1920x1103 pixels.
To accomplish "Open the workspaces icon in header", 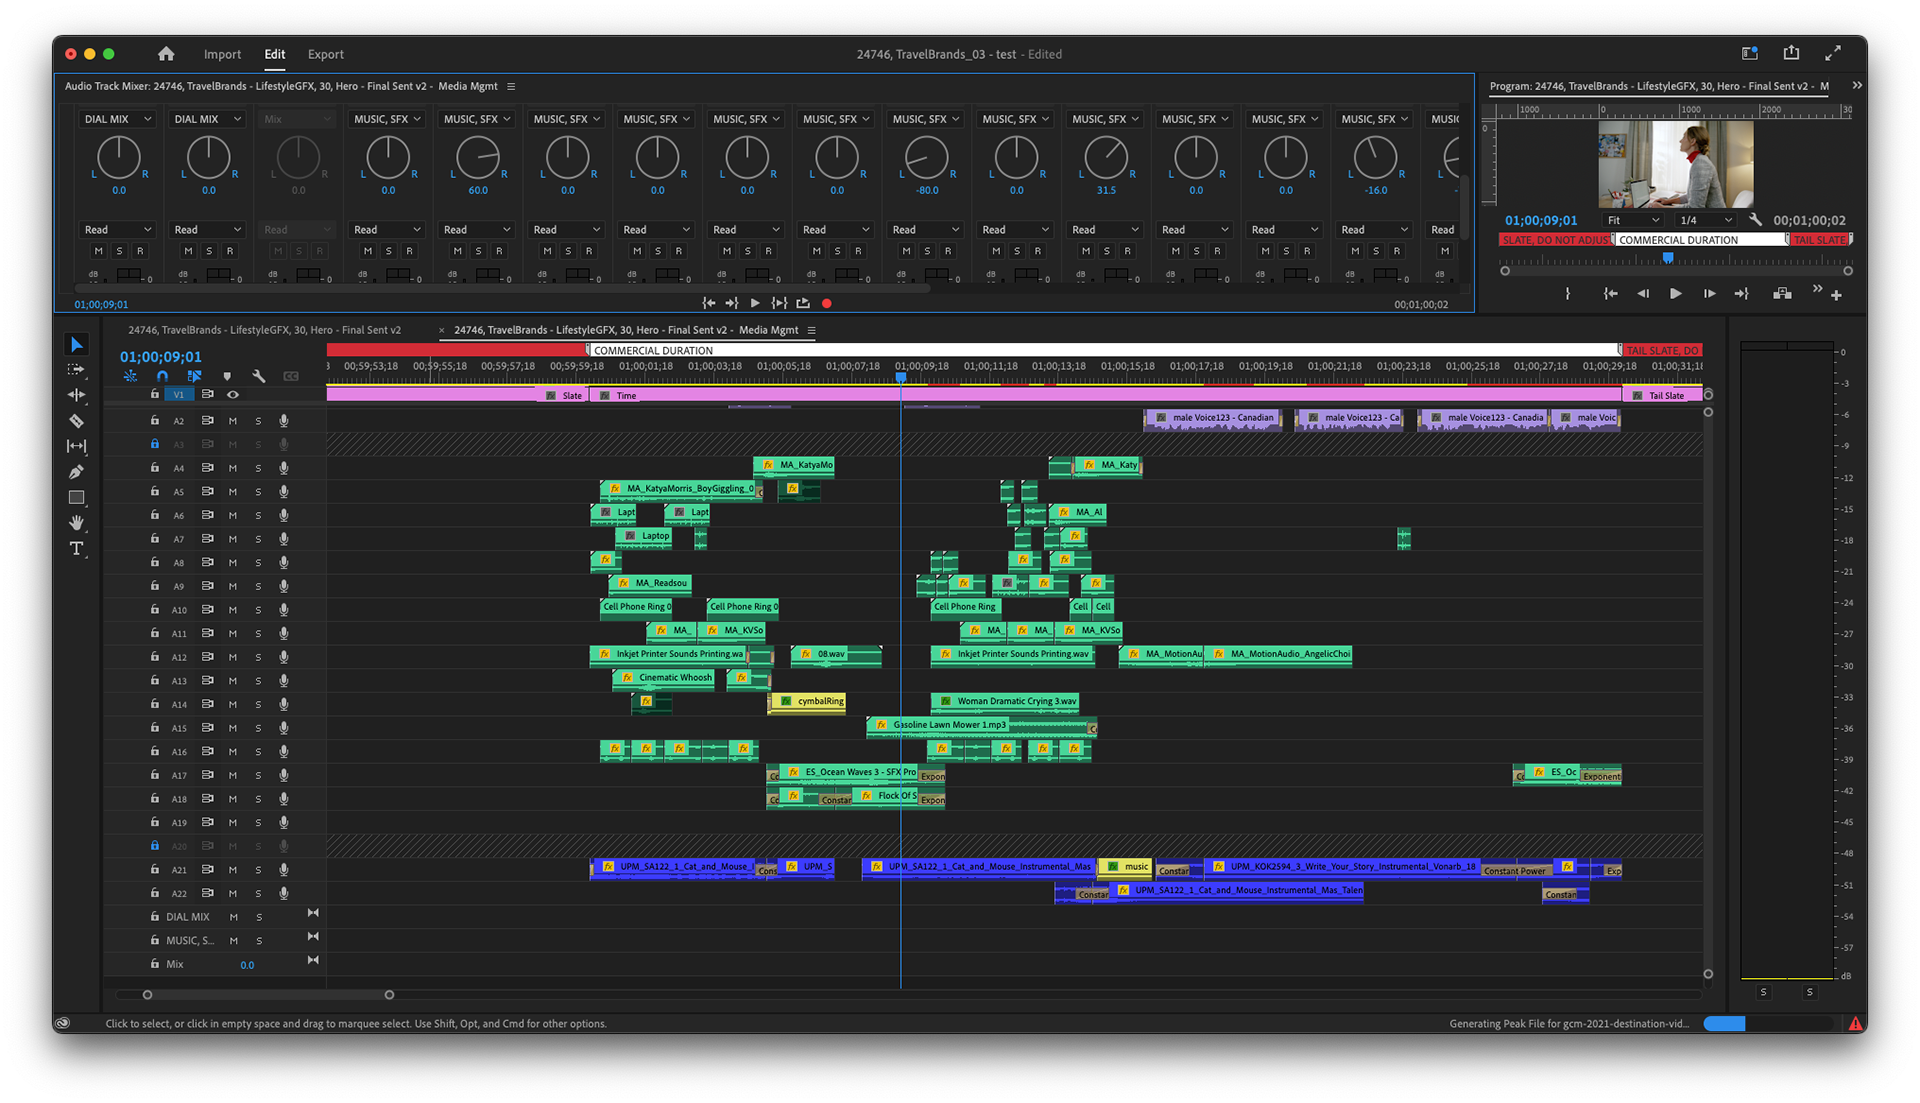I will pyautogui.click(x=1749, y=53).
